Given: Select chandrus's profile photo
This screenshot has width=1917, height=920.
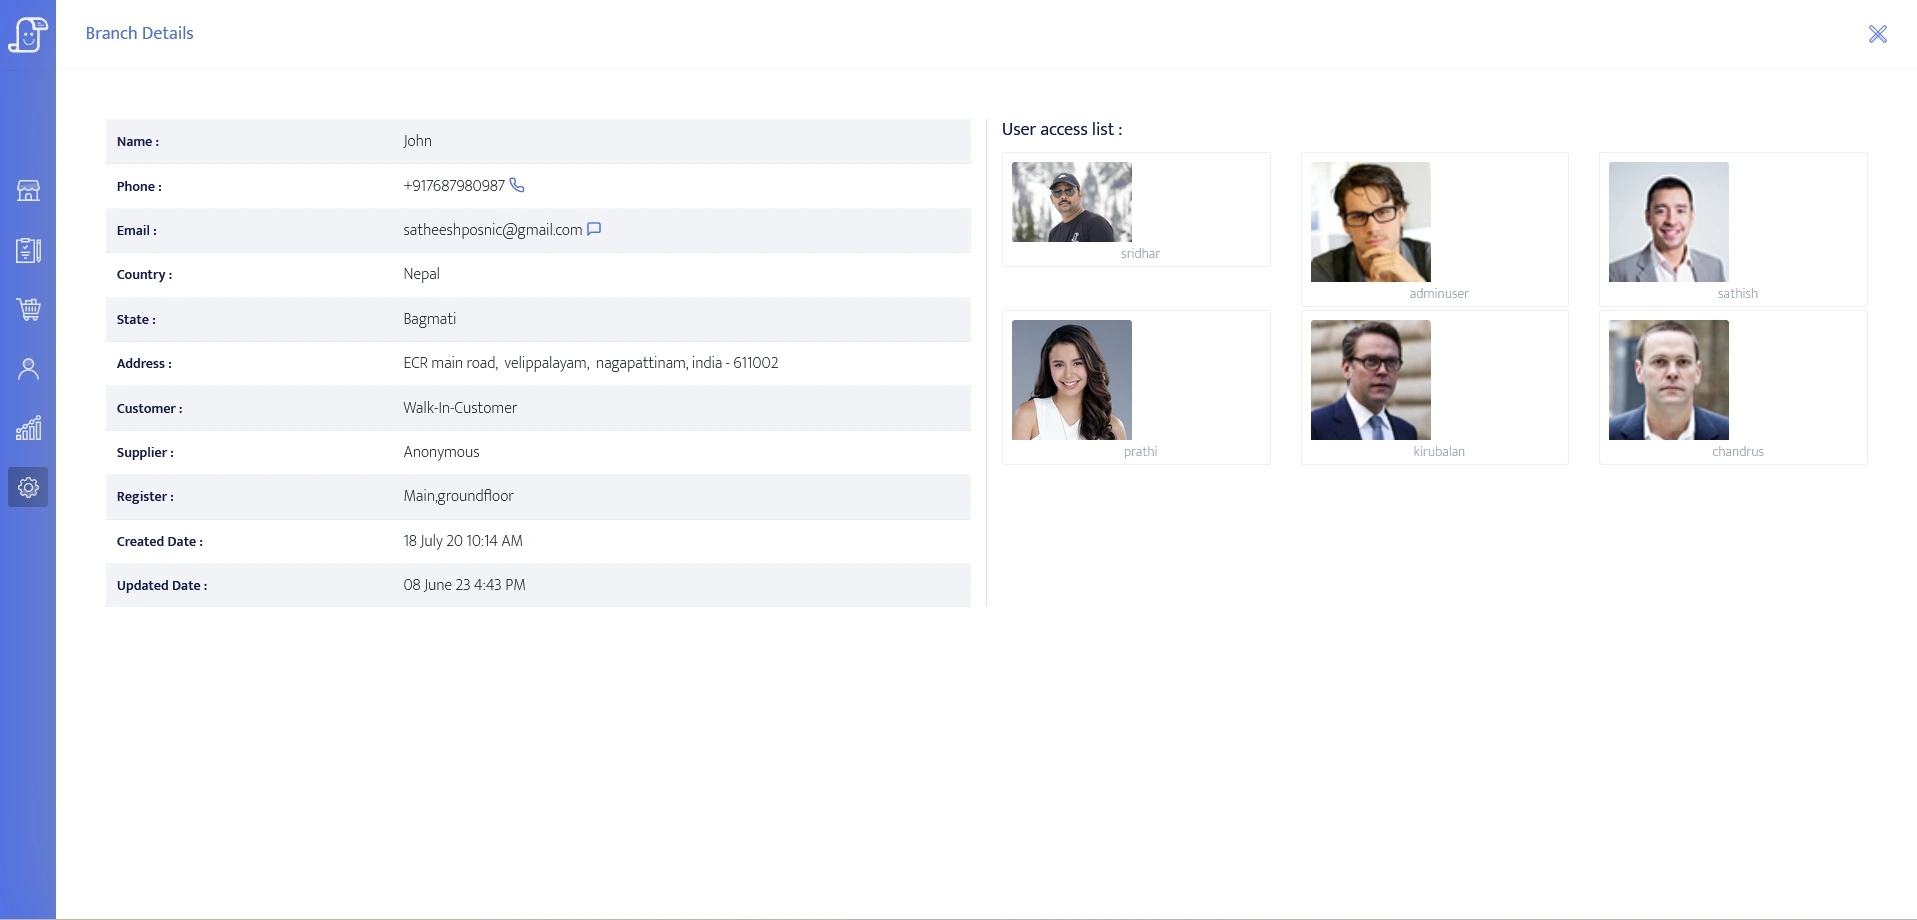Looking at the screenshot, I should coord(1668,380).
